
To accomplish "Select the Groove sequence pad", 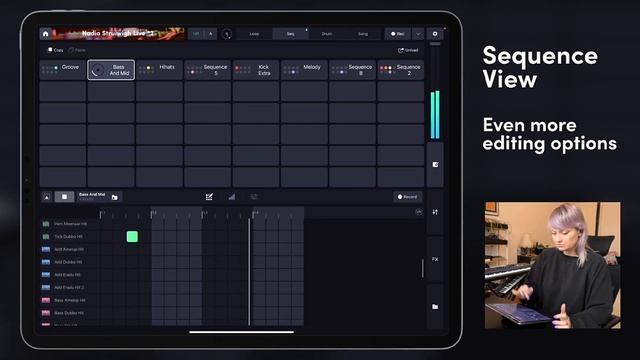I will point(63,70).
